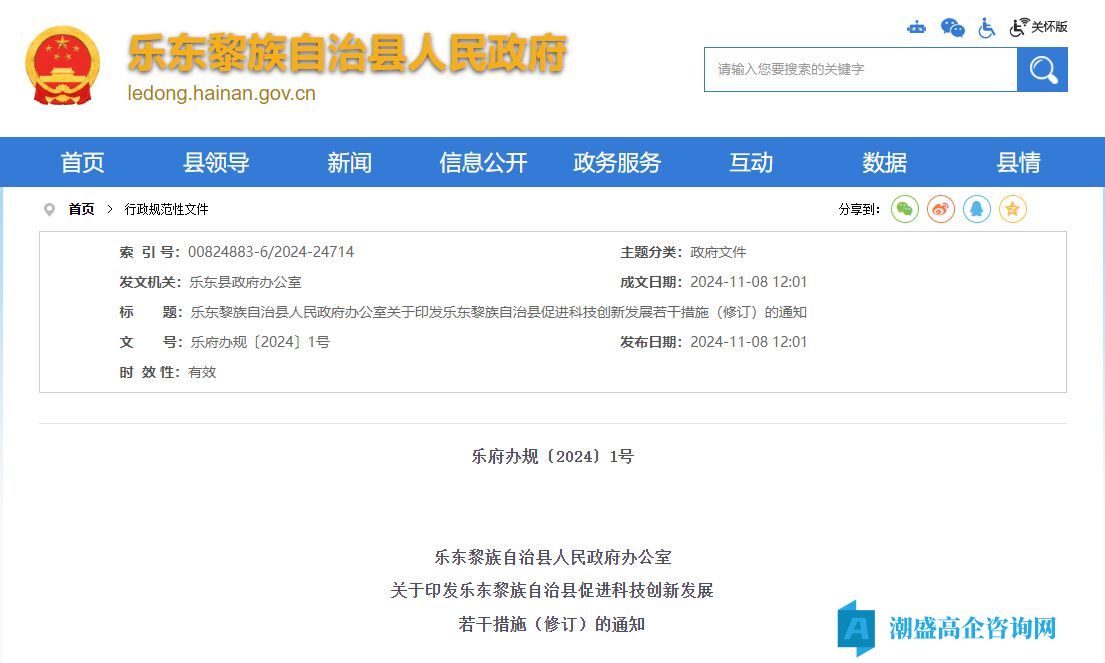
Task: Share to WeChat via green icon
Action: (x=905, y=209)
